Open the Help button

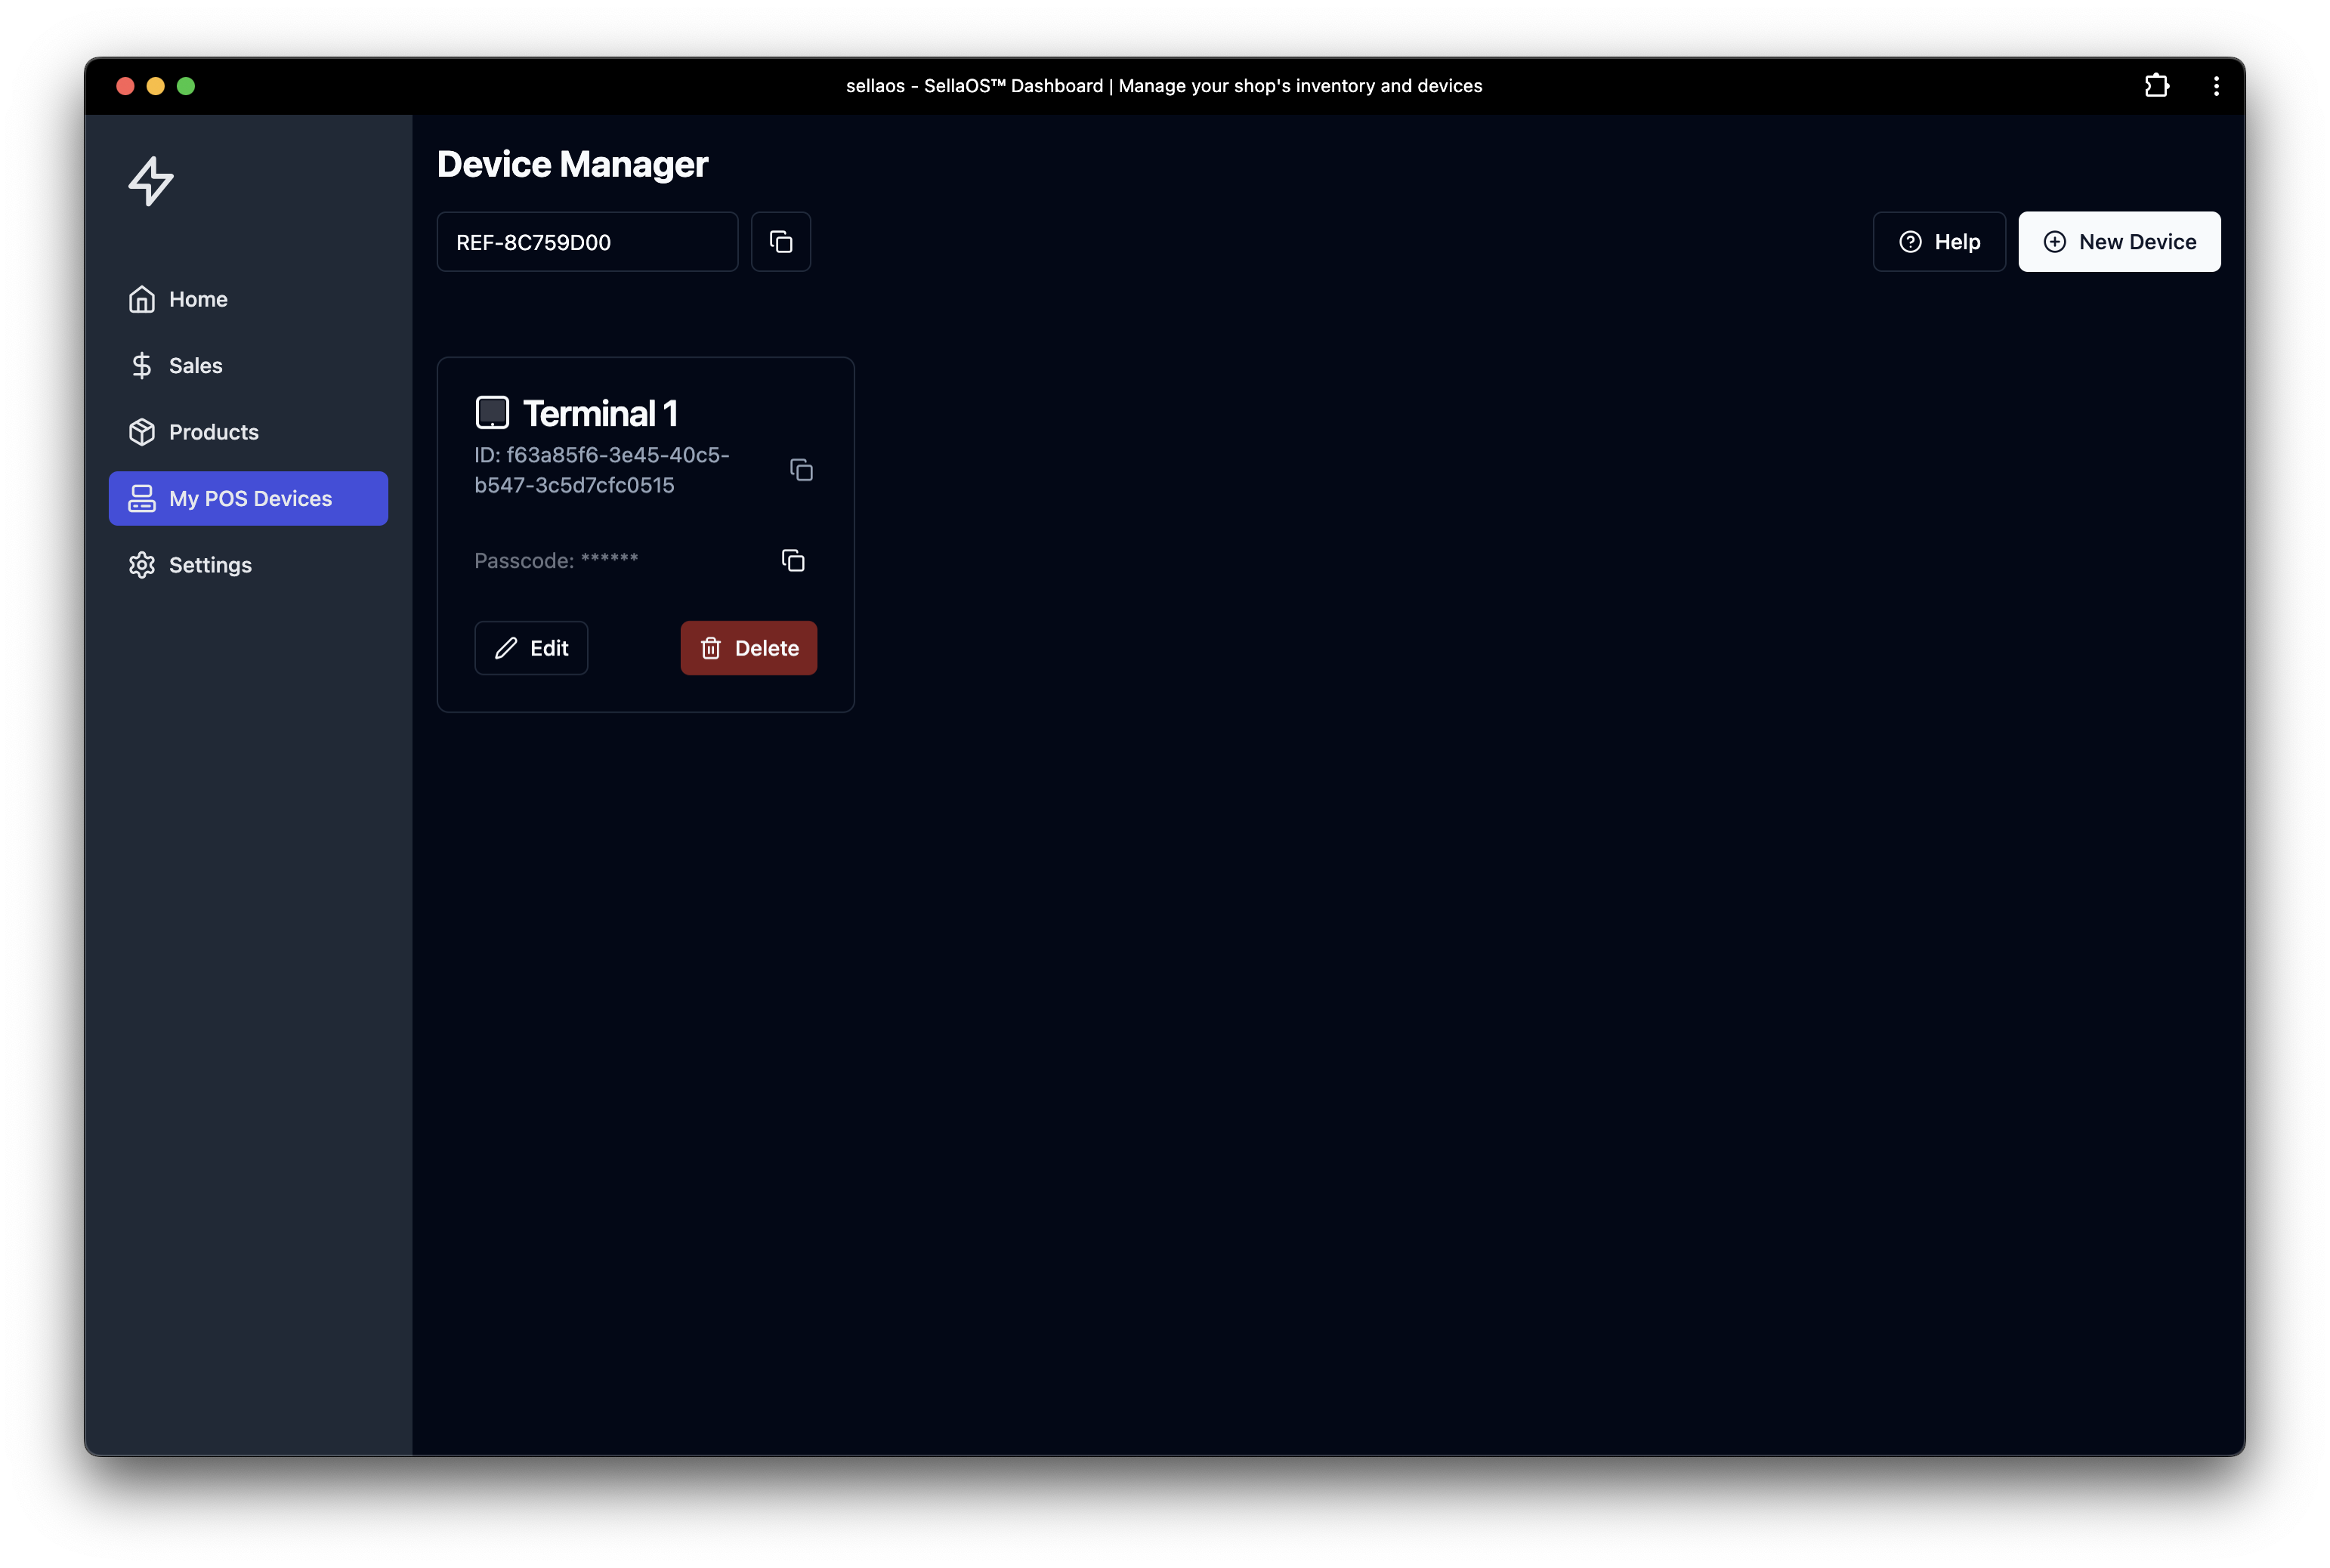coord(1938,242)
